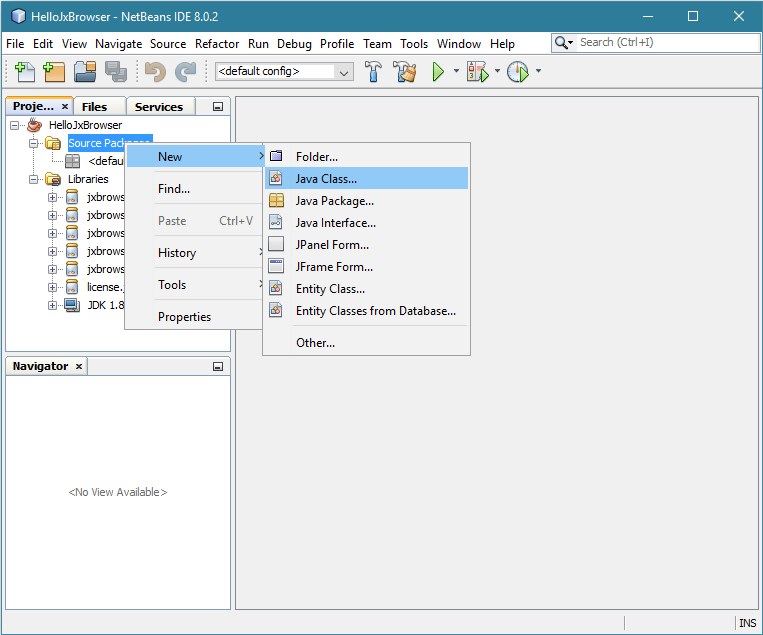Click the Build Project hammer icon
This screenshot has width=763, height=635.
click(x=373, y=72)
